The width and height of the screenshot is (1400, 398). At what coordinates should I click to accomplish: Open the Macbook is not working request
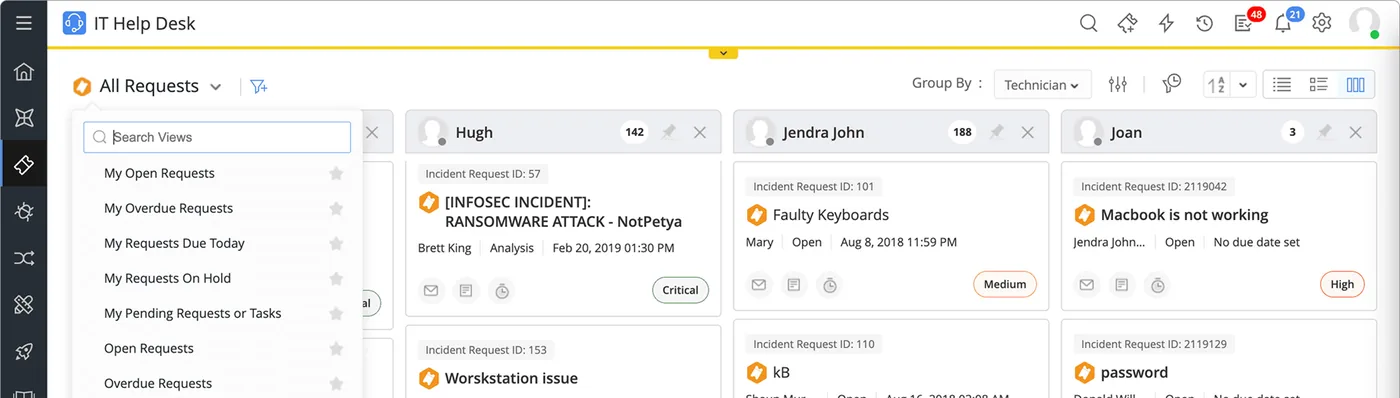pos(1184,214)
